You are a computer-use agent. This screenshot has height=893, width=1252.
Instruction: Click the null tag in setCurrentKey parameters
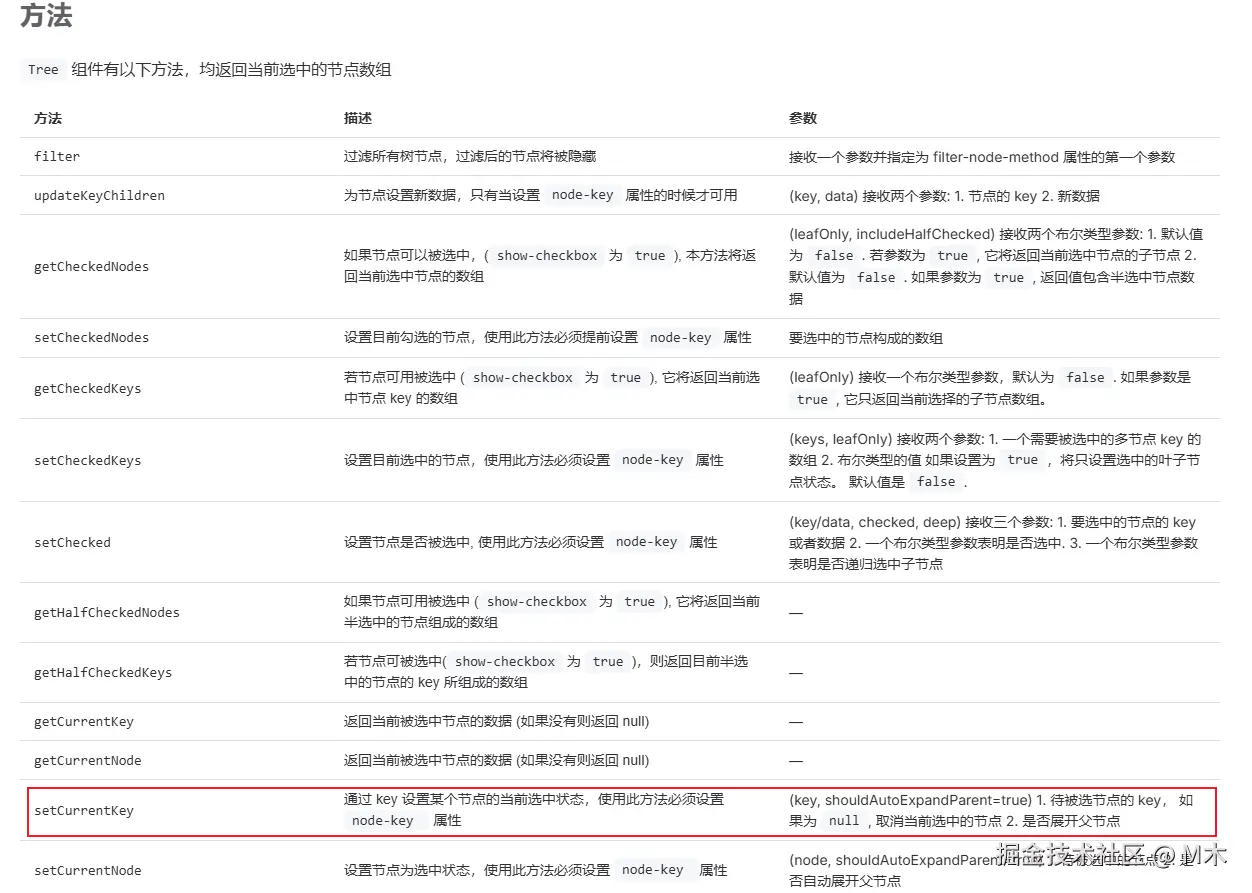[844, 820]
